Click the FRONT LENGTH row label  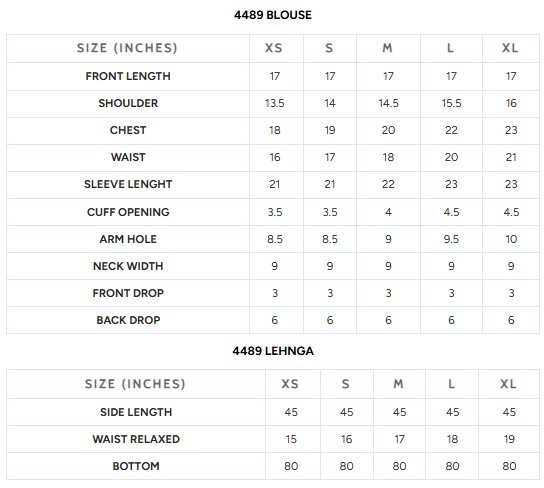(128, 76)
